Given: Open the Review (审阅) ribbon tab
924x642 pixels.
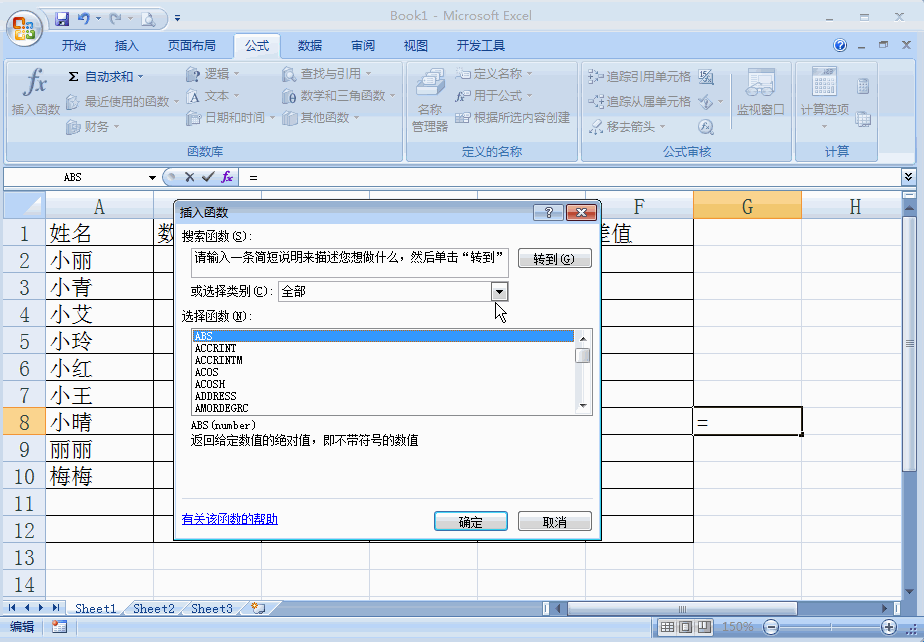Looking at the screenshot, I should (363, 45).
